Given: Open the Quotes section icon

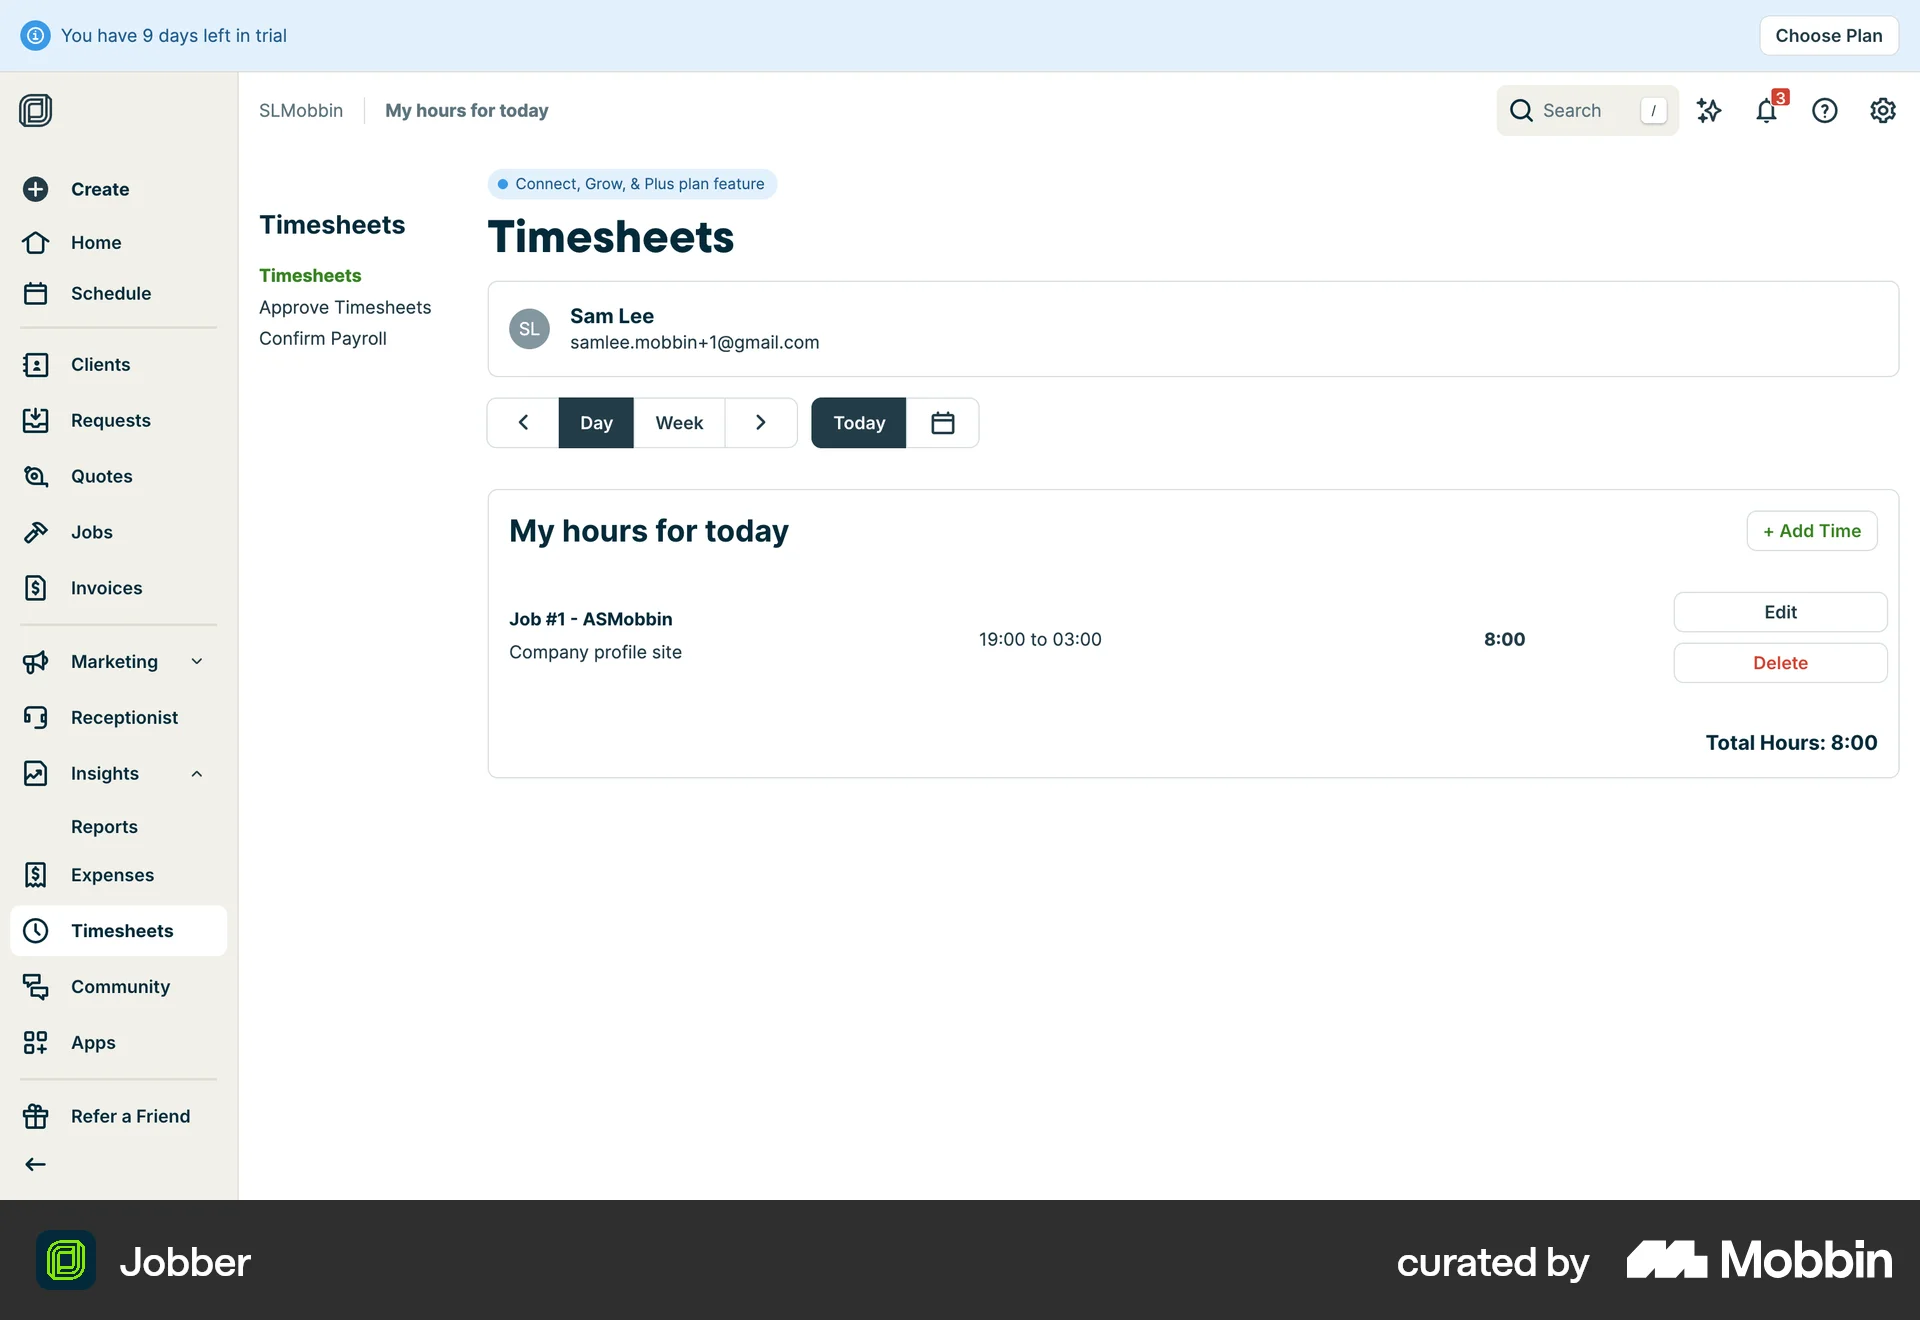Looking at the screenshot, I should pyautogui.click(x=36, y=476).
